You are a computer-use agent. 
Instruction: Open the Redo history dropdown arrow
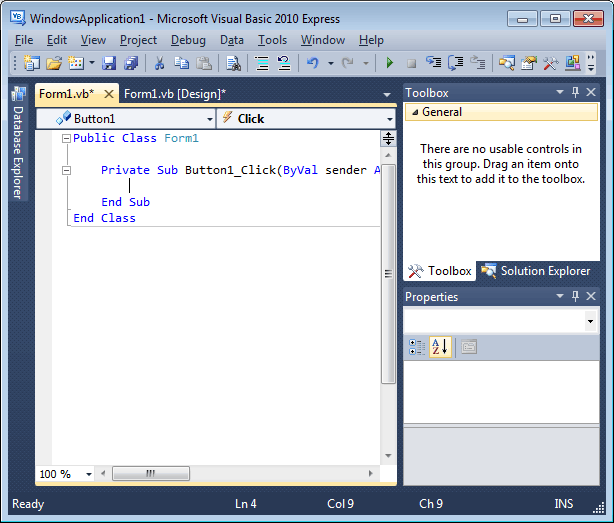point(366,63)
